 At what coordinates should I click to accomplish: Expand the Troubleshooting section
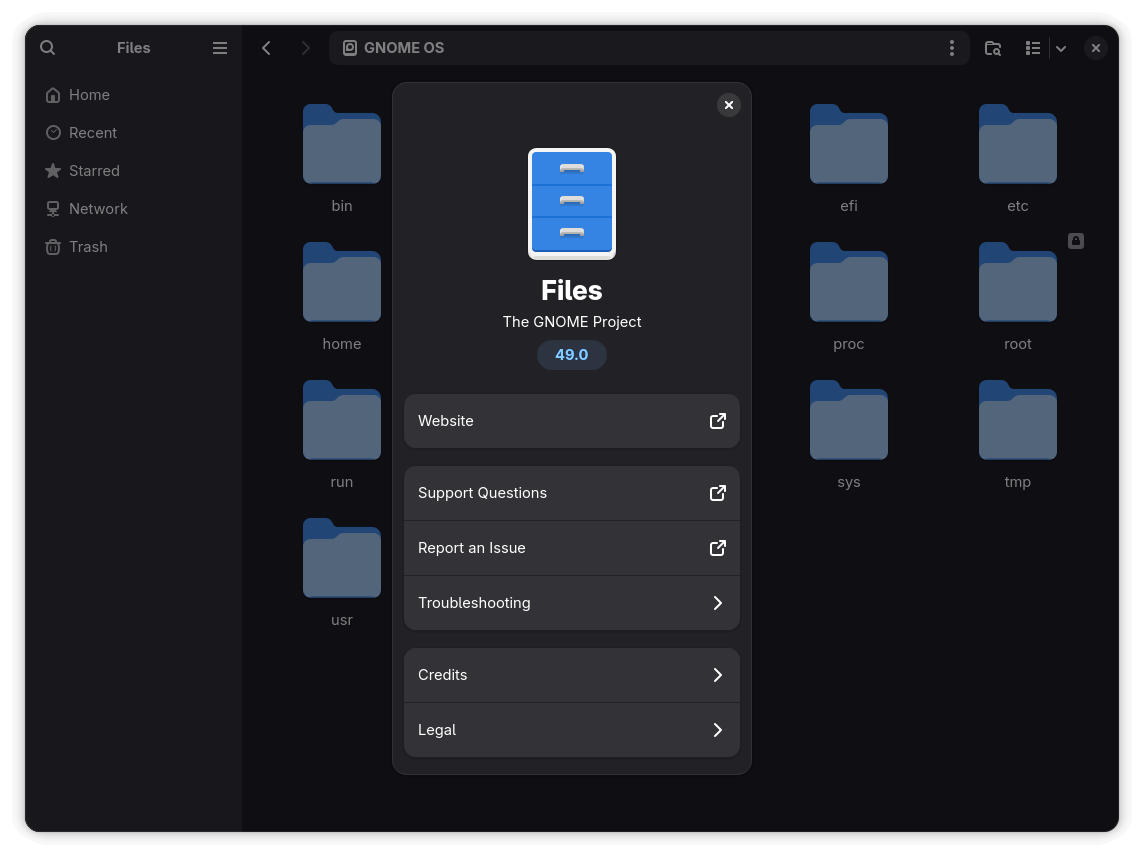click(572, 602)
